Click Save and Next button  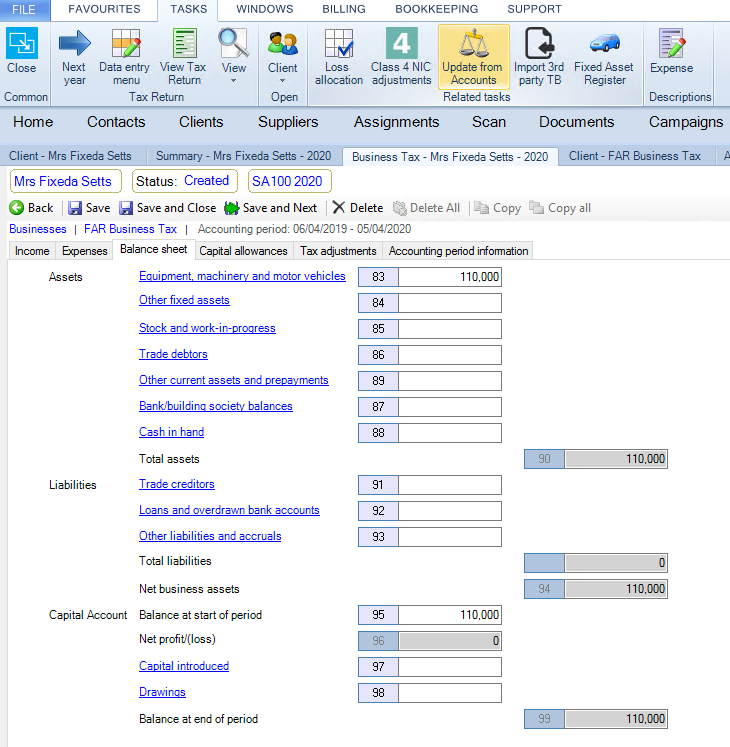pos(271,208)
